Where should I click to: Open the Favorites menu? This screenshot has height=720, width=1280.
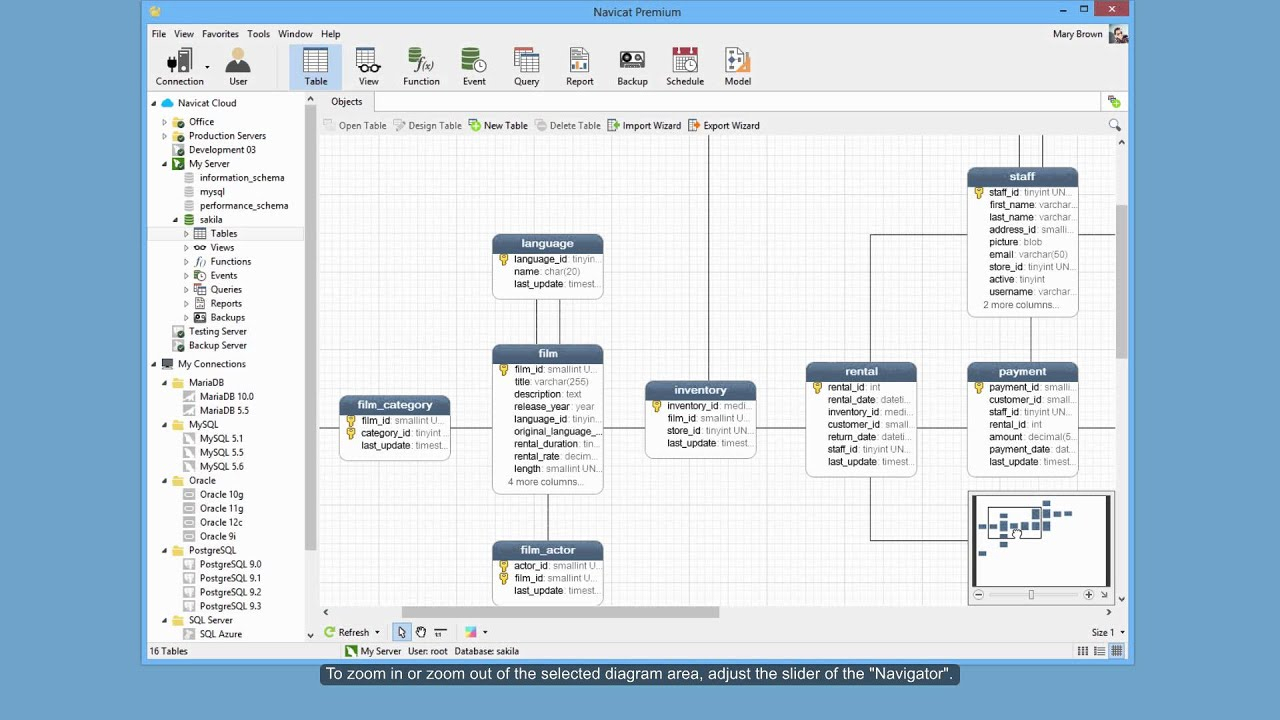(220, 34)
